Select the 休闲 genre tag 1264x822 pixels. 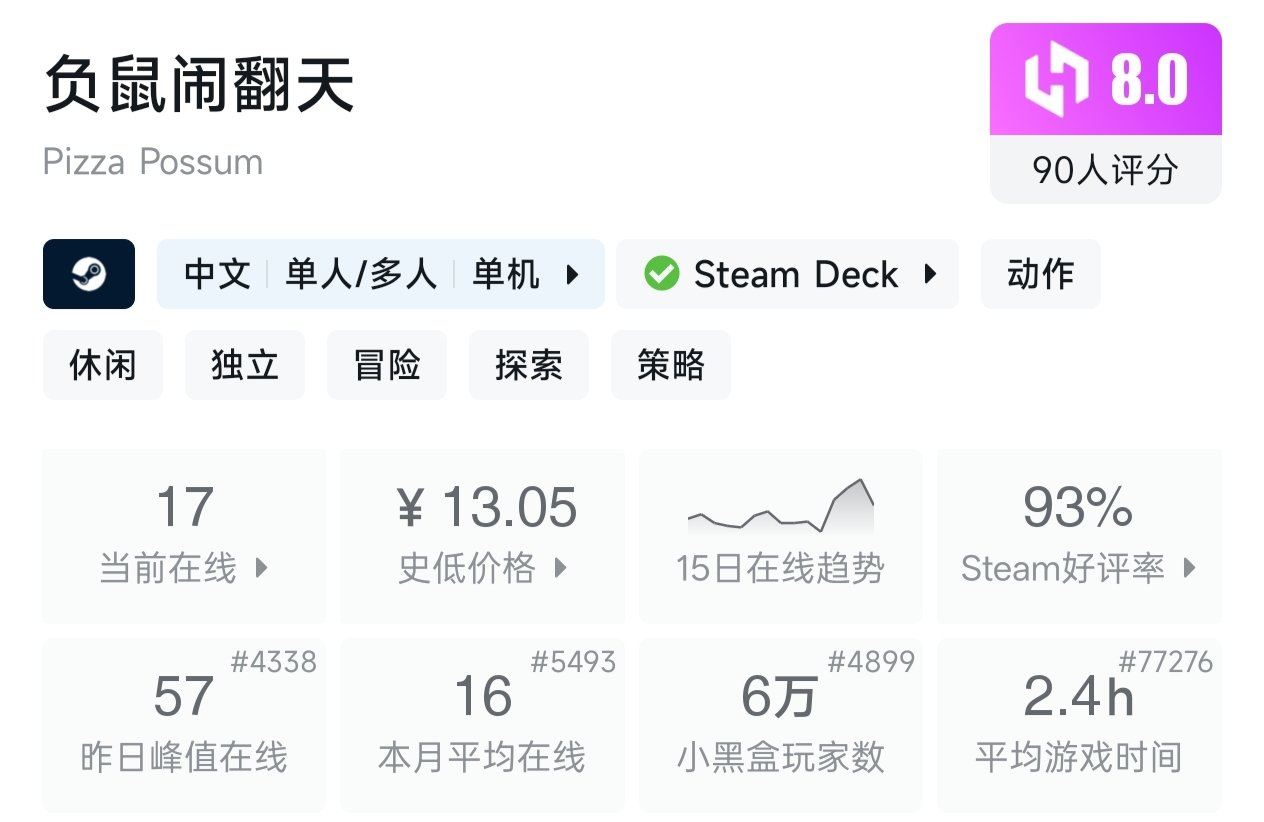pyautogui.click(x=102, y=365)
